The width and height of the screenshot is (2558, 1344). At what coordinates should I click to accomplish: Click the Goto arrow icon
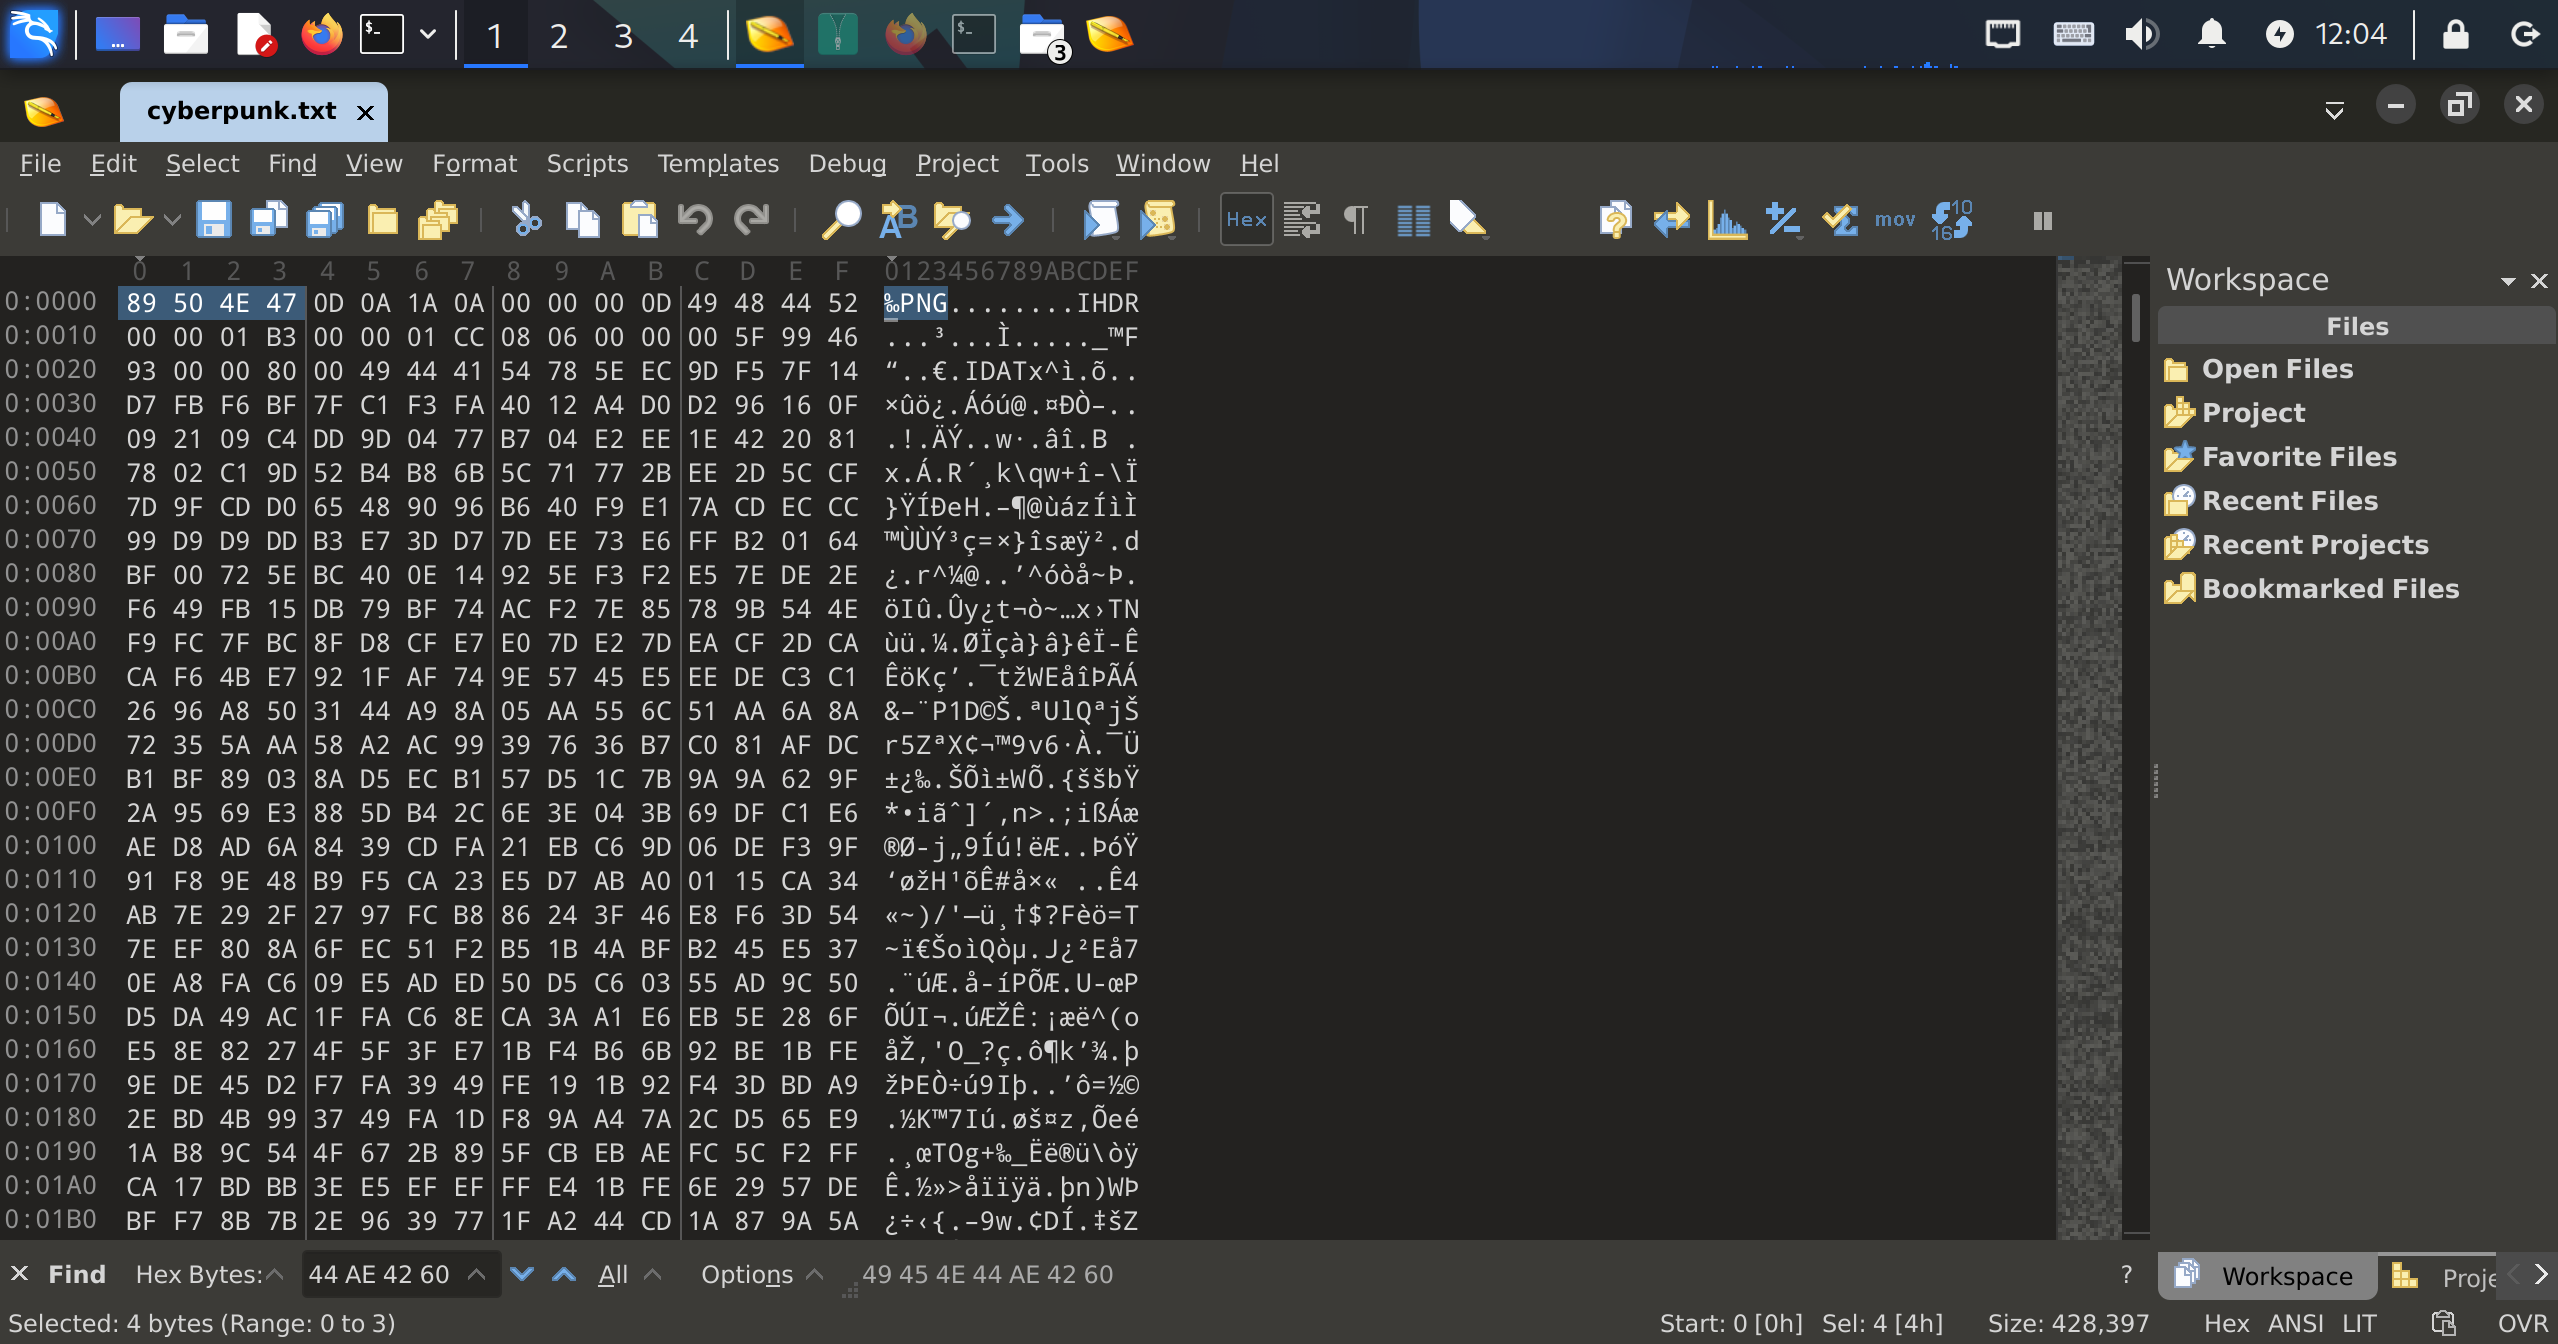point(1008,219)
